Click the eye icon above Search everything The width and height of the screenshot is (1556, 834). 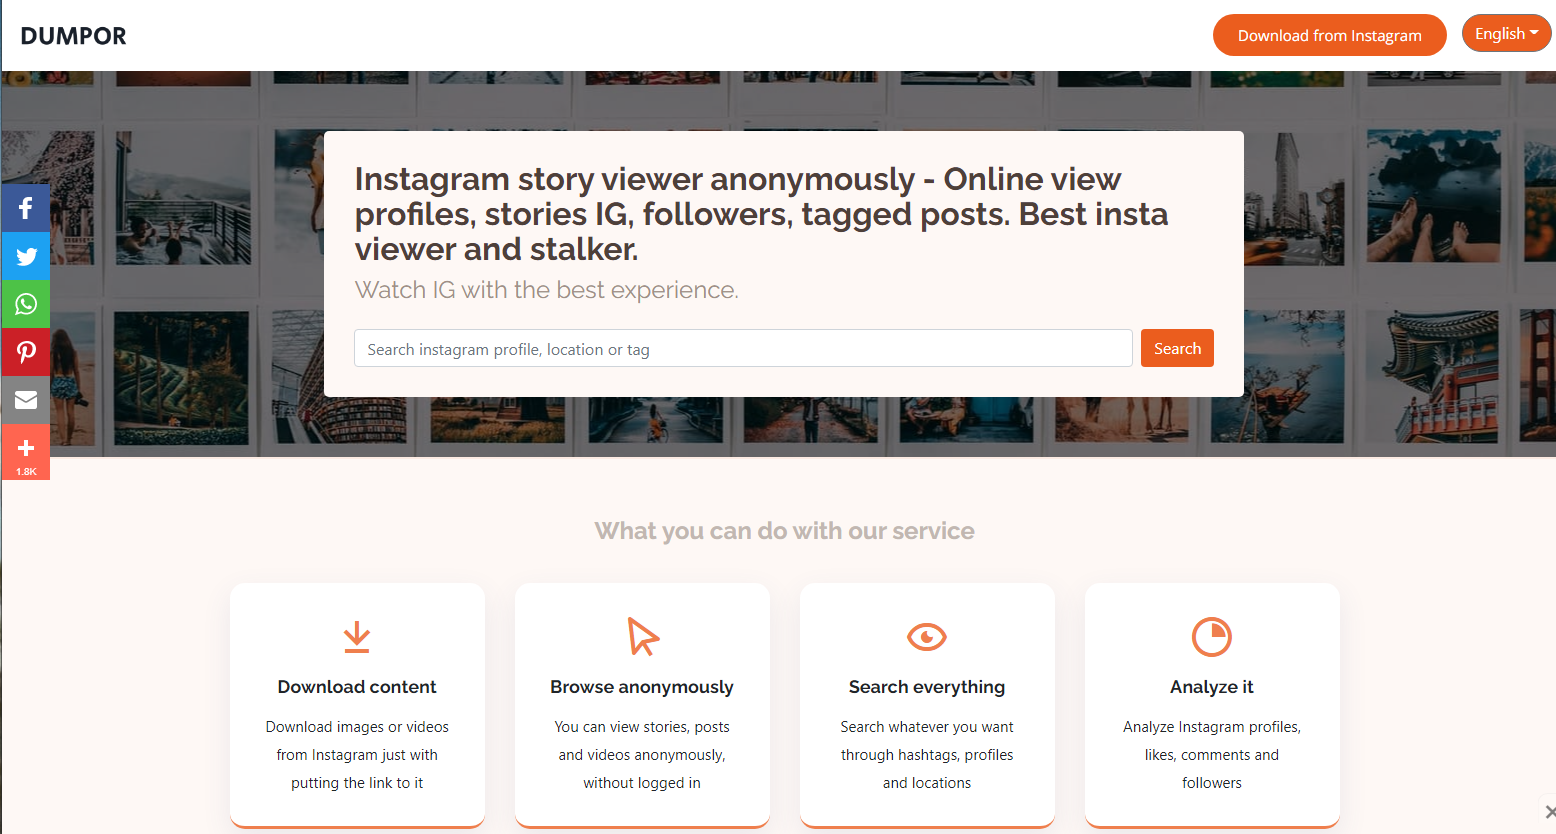point(927,637)
